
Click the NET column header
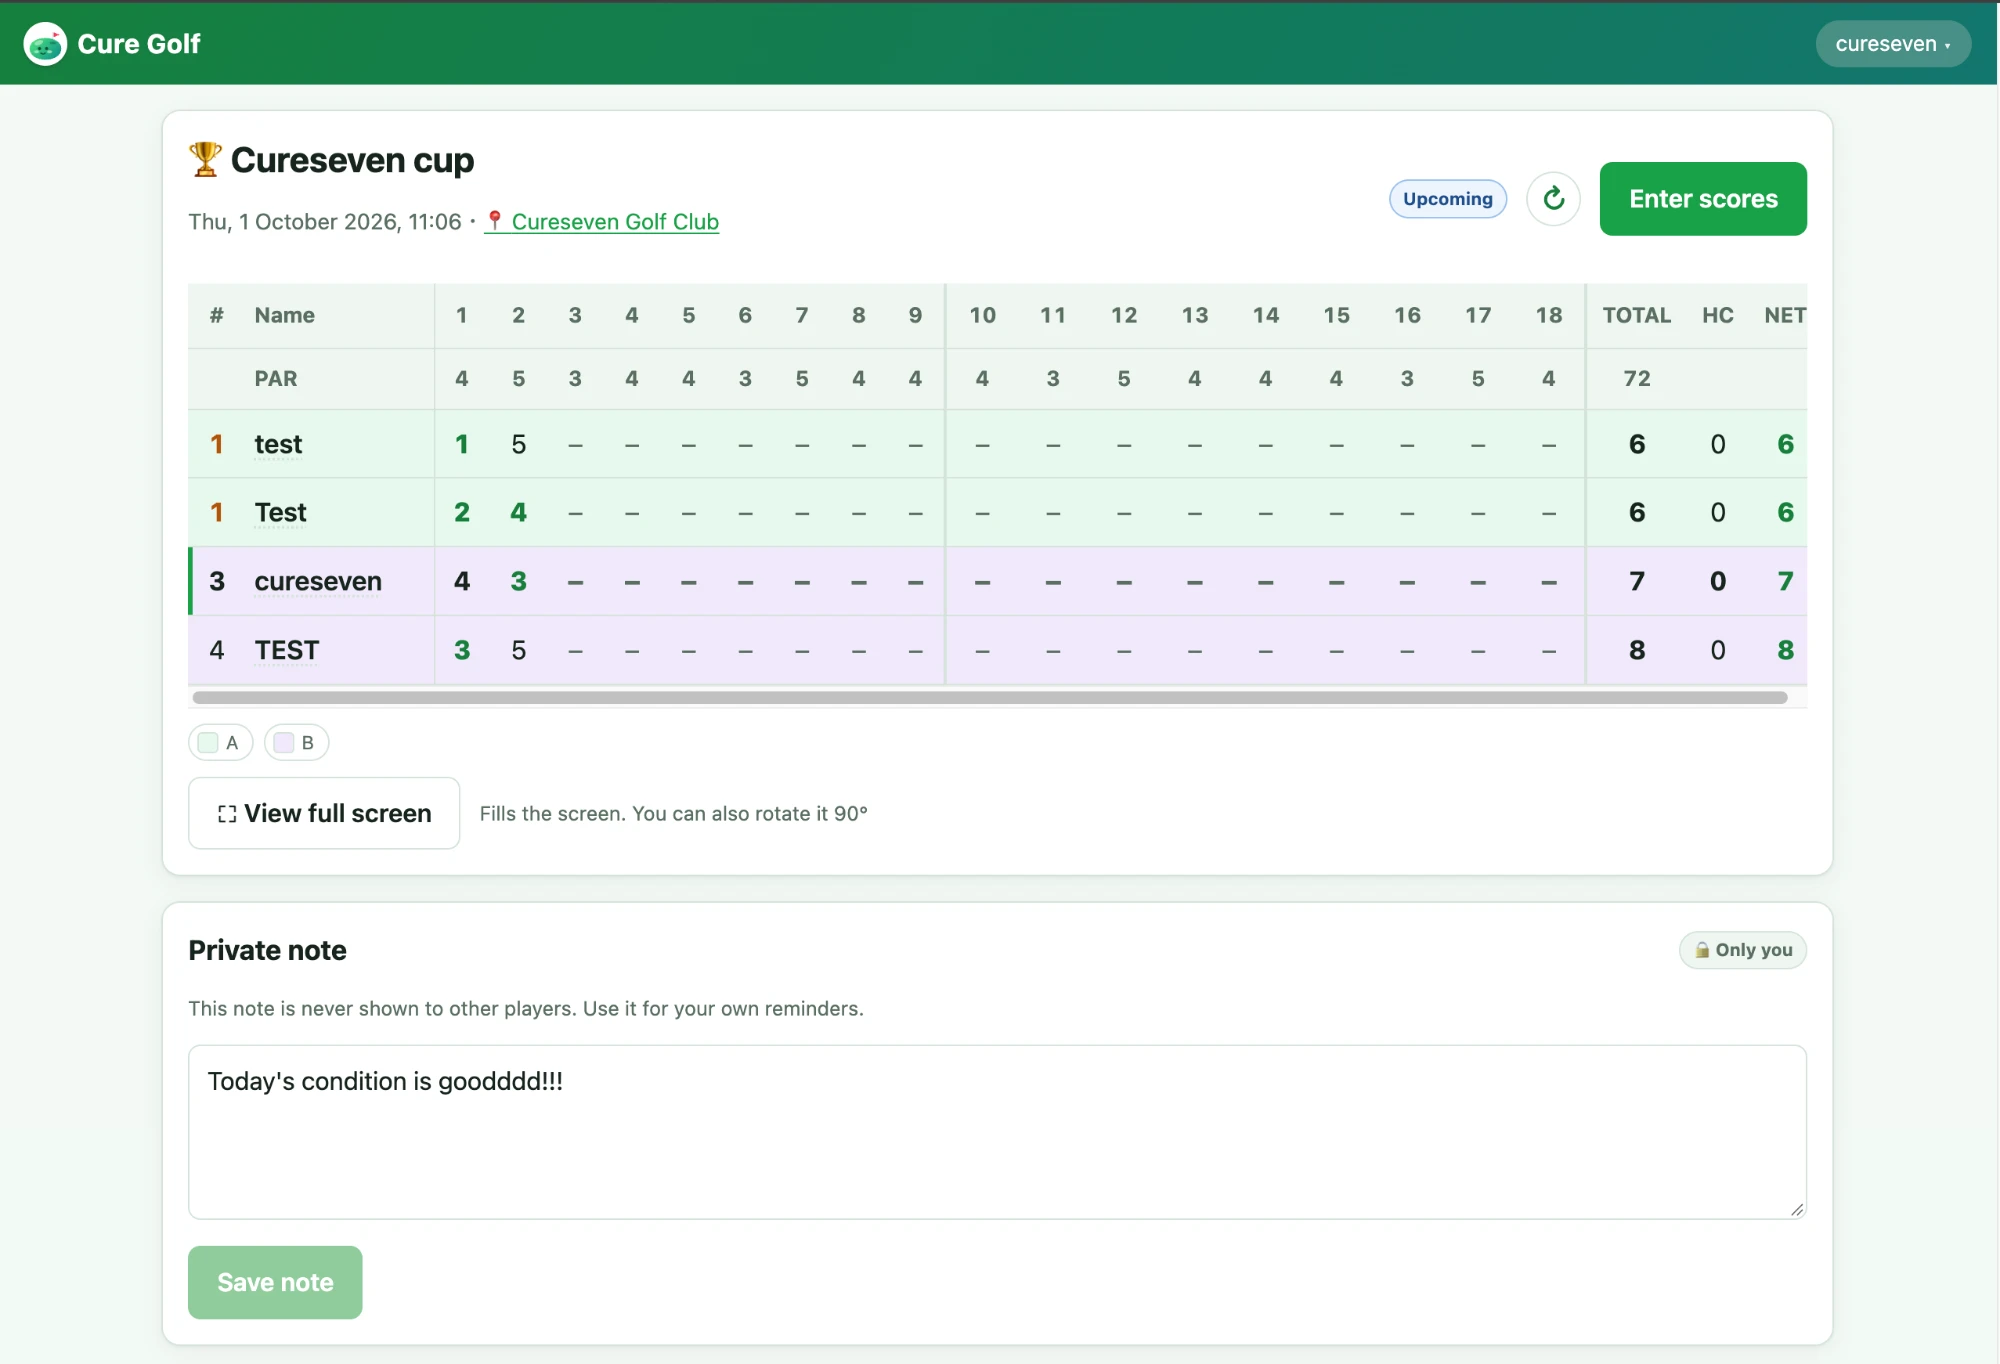click(1785, 315)
